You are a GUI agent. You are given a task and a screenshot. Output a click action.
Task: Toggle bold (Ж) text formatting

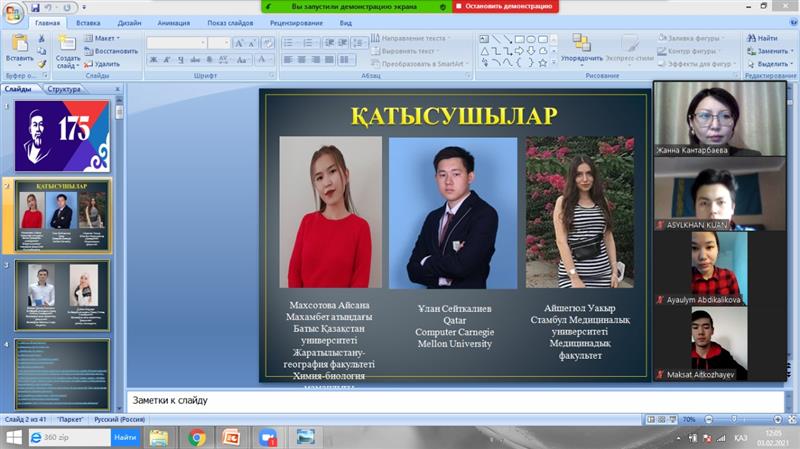coord(153,60)
